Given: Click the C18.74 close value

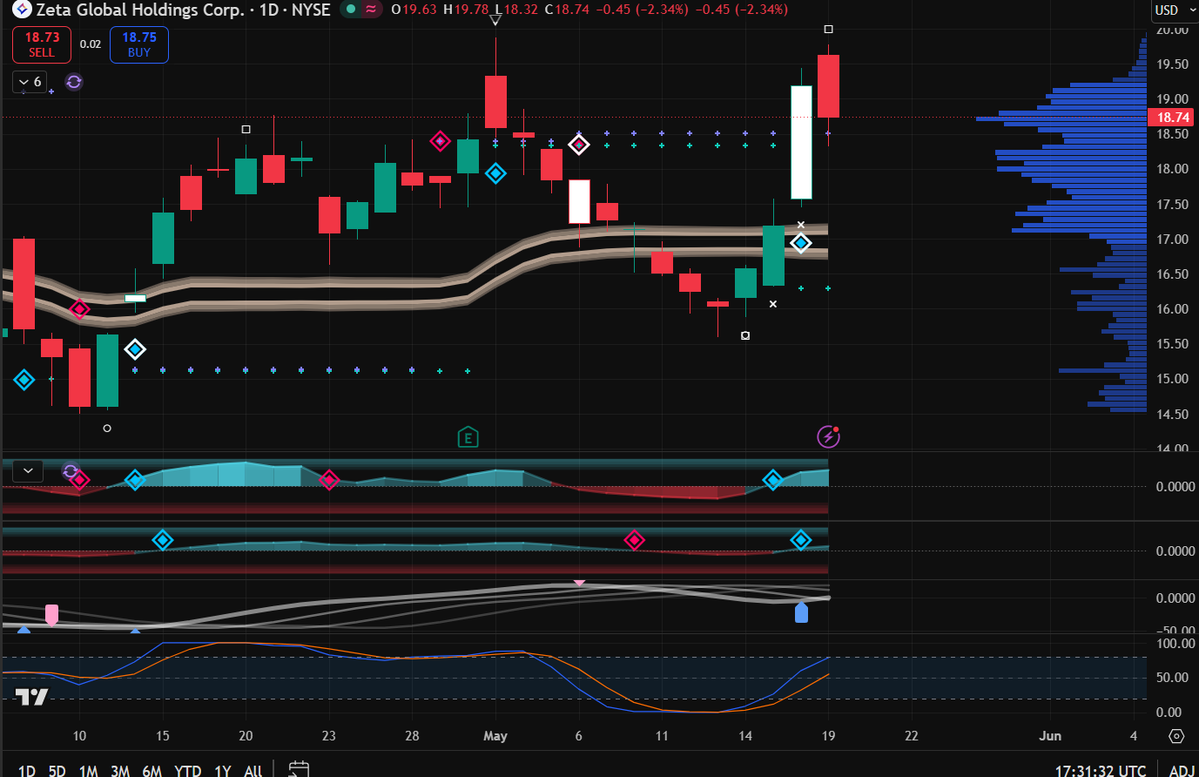Looking at the screenshot, I should pyautogui.click(x=567, y=9).
